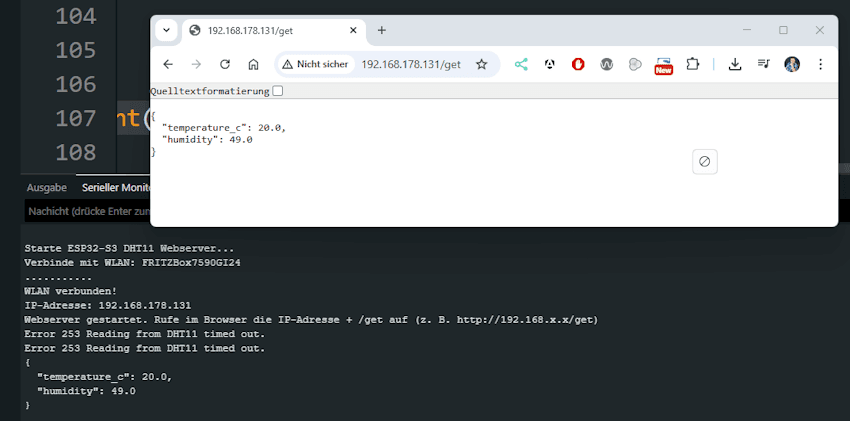Click the extension icon with New badge
Viewport: 850px width, 421px height.
[663, 65]
